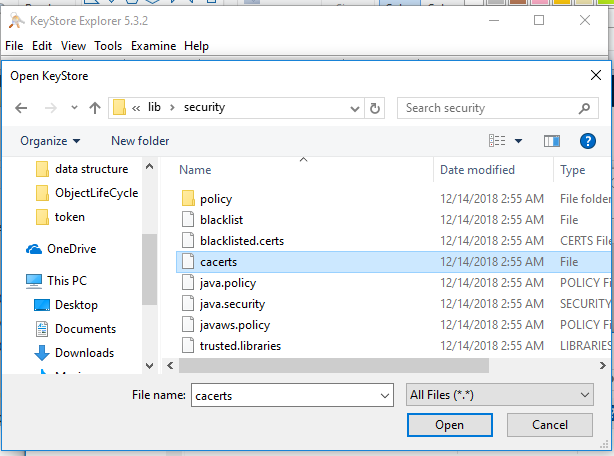The height and width of the screenshot is (456, 614).
Task: Select the blacklist file
Action: pyautogui.click(x=221, y=220)
